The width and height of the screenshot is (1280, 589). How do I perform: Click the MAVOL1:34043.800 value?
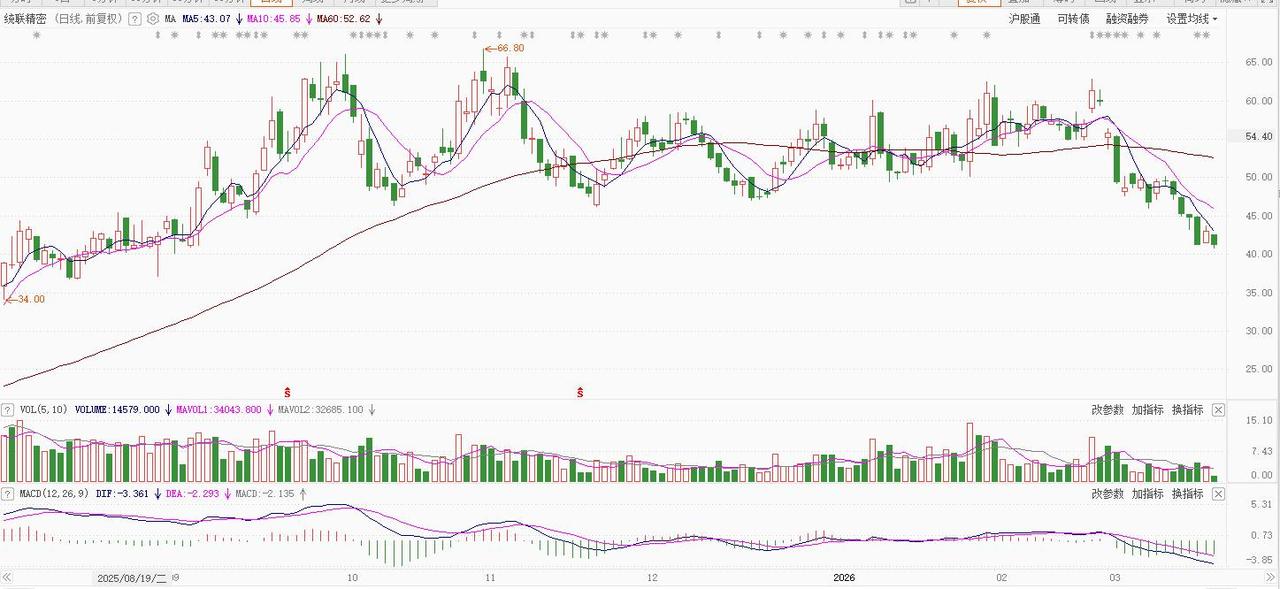point(219,410)
